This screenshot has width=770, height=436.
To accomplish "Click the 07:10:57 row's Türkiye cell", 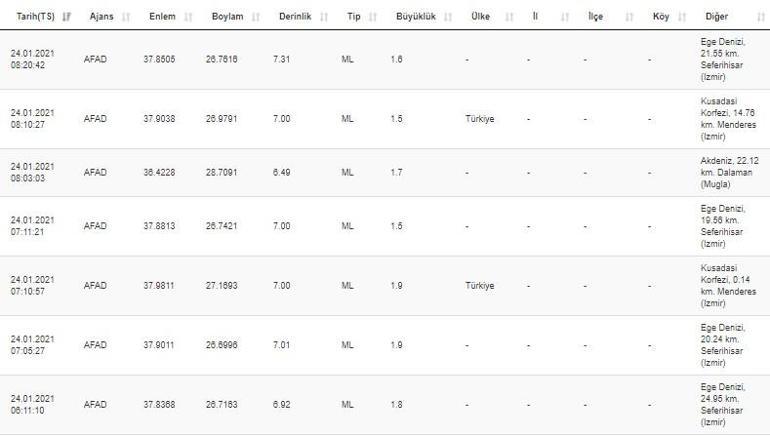I will click(x=479, y=285).
